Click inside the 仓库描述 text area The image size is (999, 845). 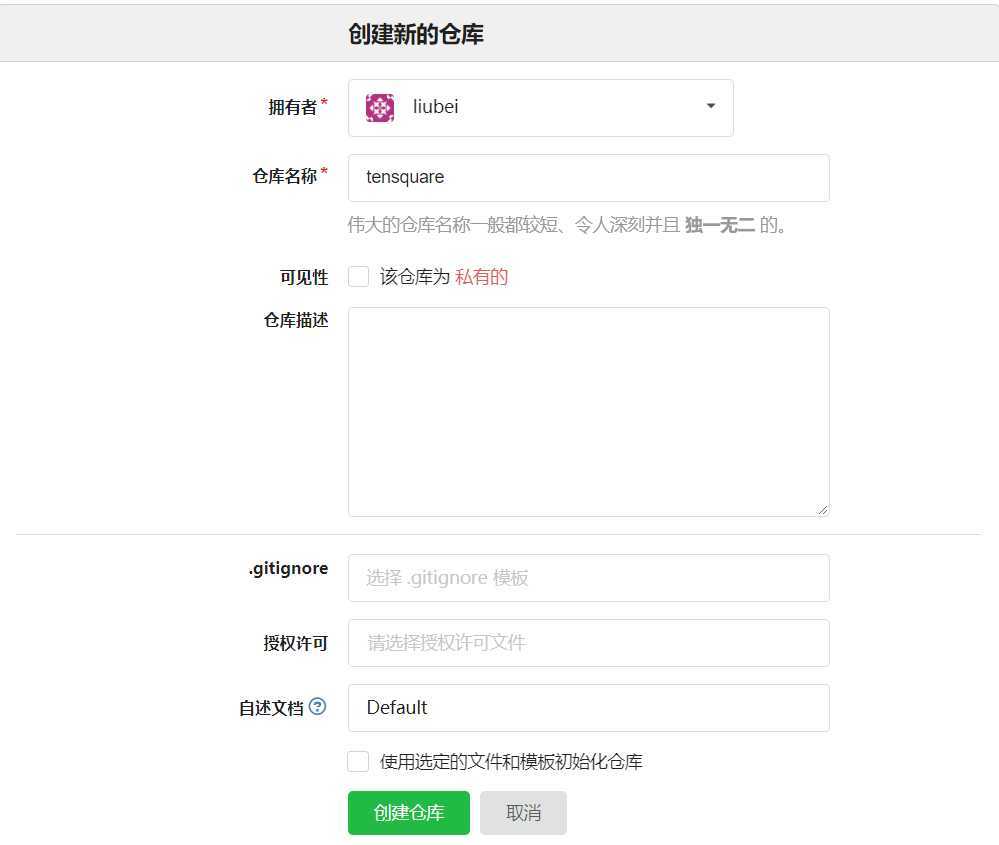pos(589,412)
